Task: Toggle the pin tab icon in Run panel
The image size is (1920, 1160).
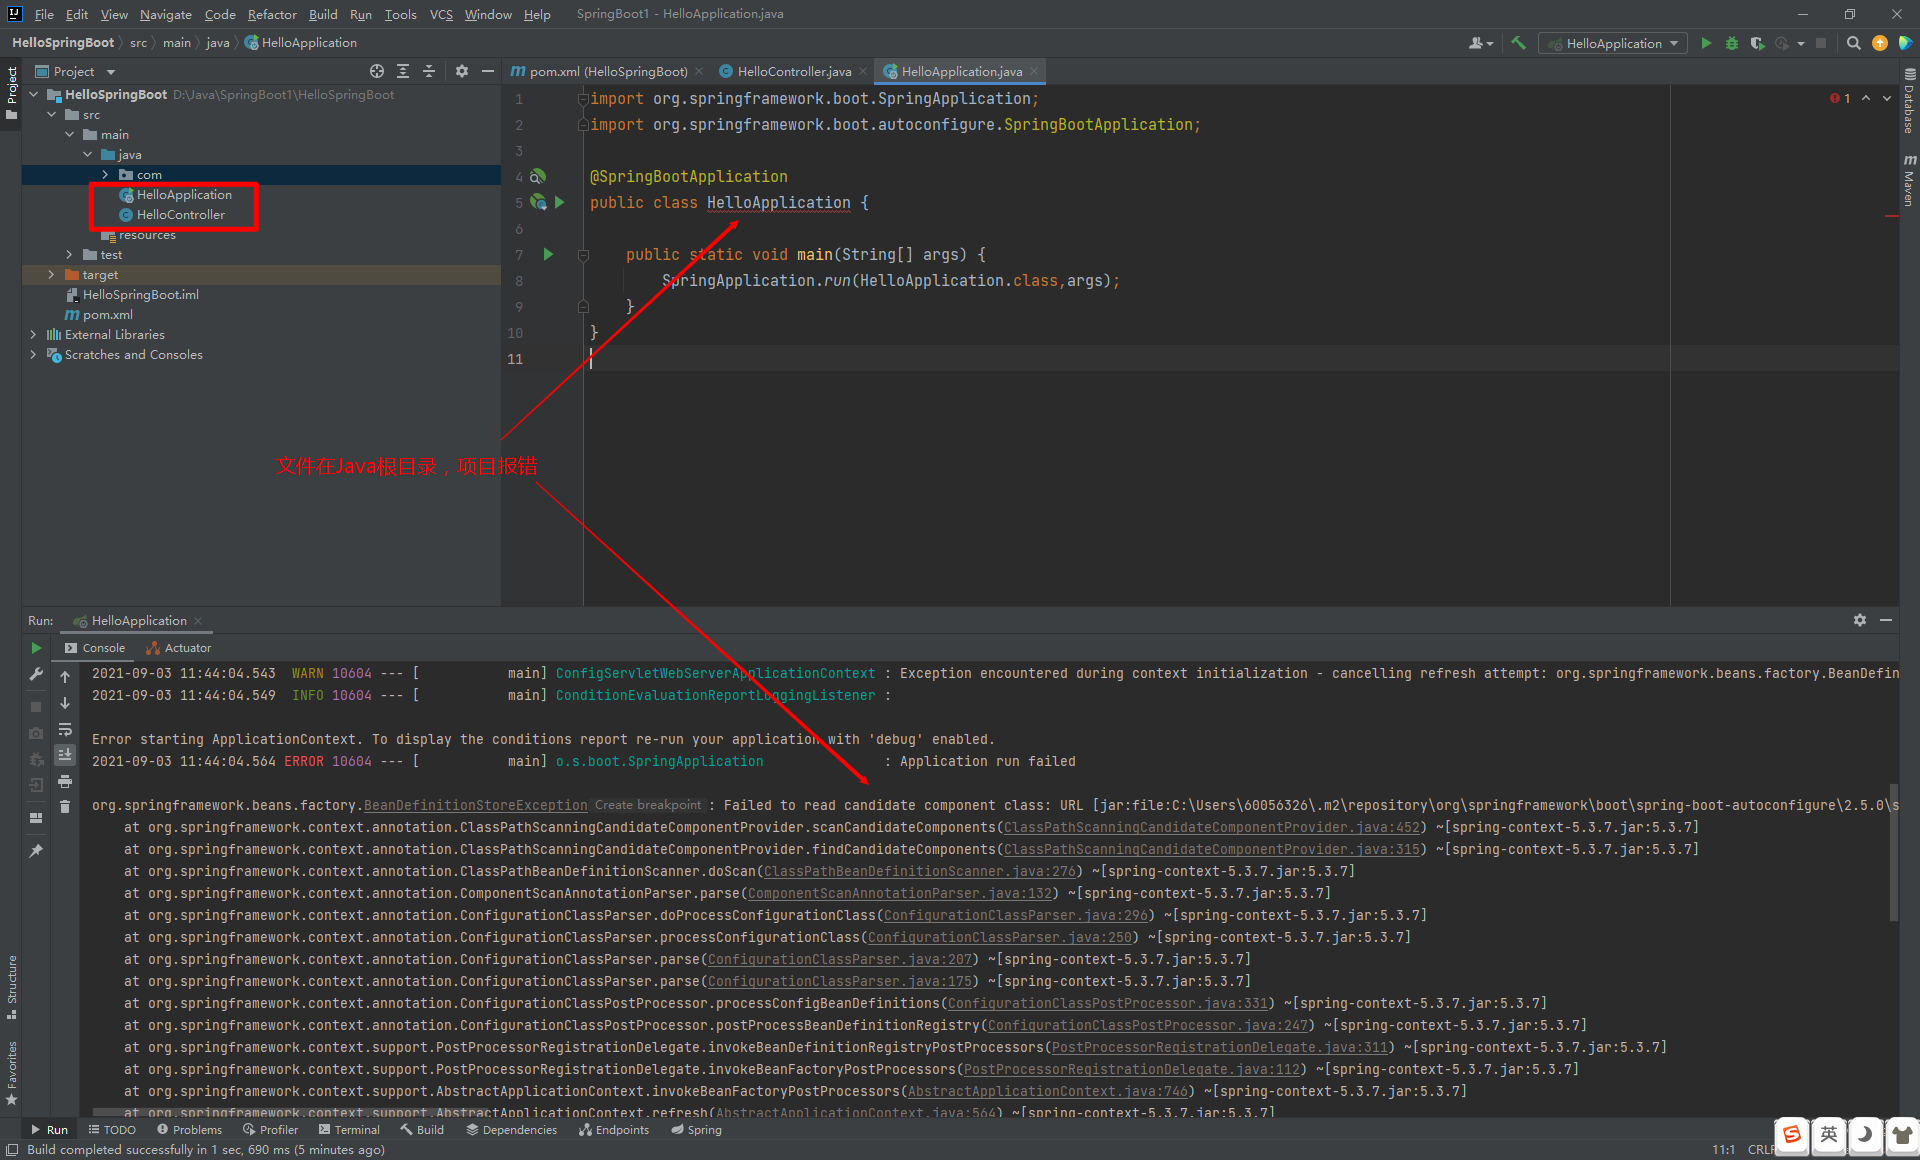Action: tap(36, 851)
